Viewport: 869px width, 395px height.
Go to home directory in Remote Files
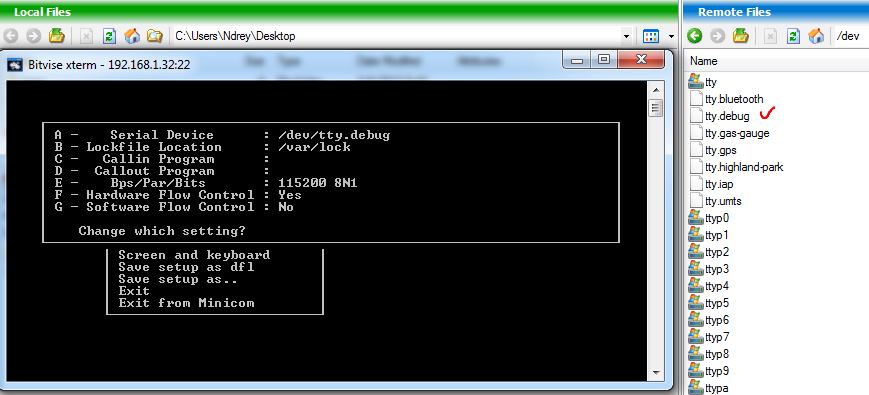click(816, 36)
